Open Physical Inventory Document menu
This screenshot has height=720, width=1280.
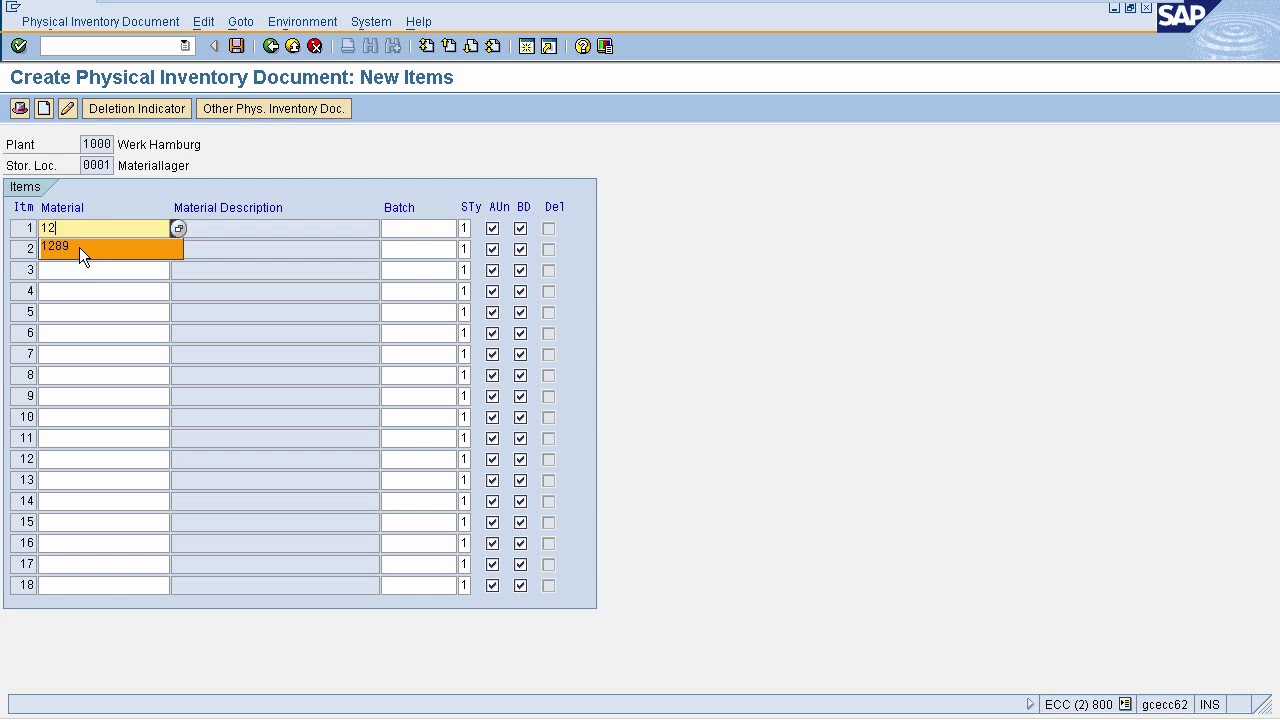coord(100,22)
